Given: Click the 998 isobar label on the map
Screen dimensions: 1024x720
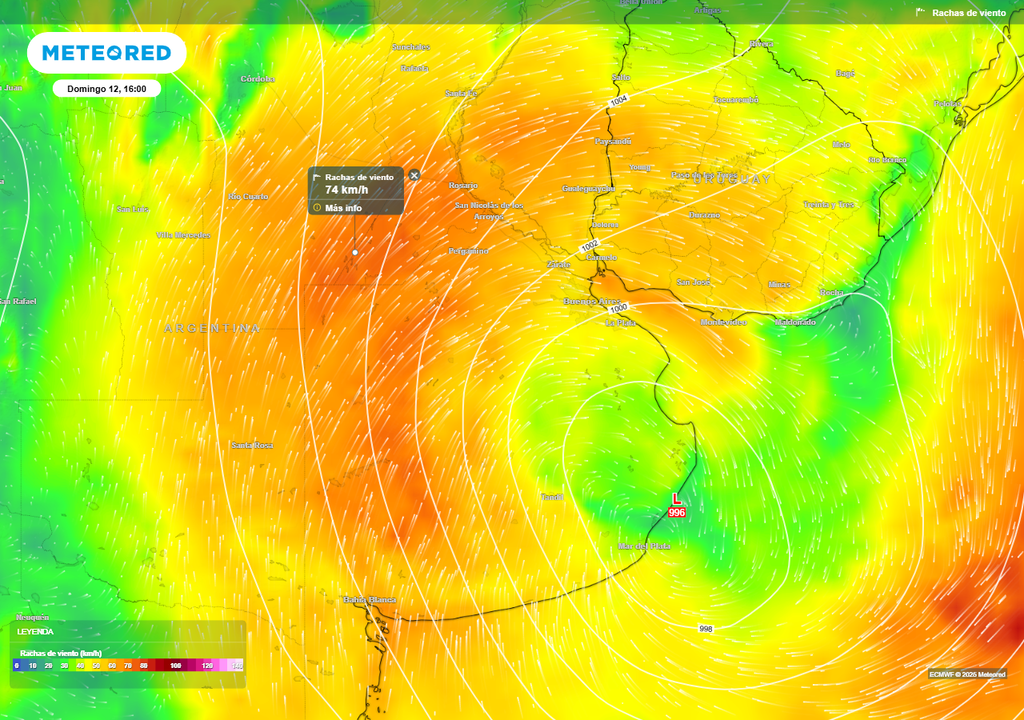Looking at the screenshot, I should click(706, 630).
